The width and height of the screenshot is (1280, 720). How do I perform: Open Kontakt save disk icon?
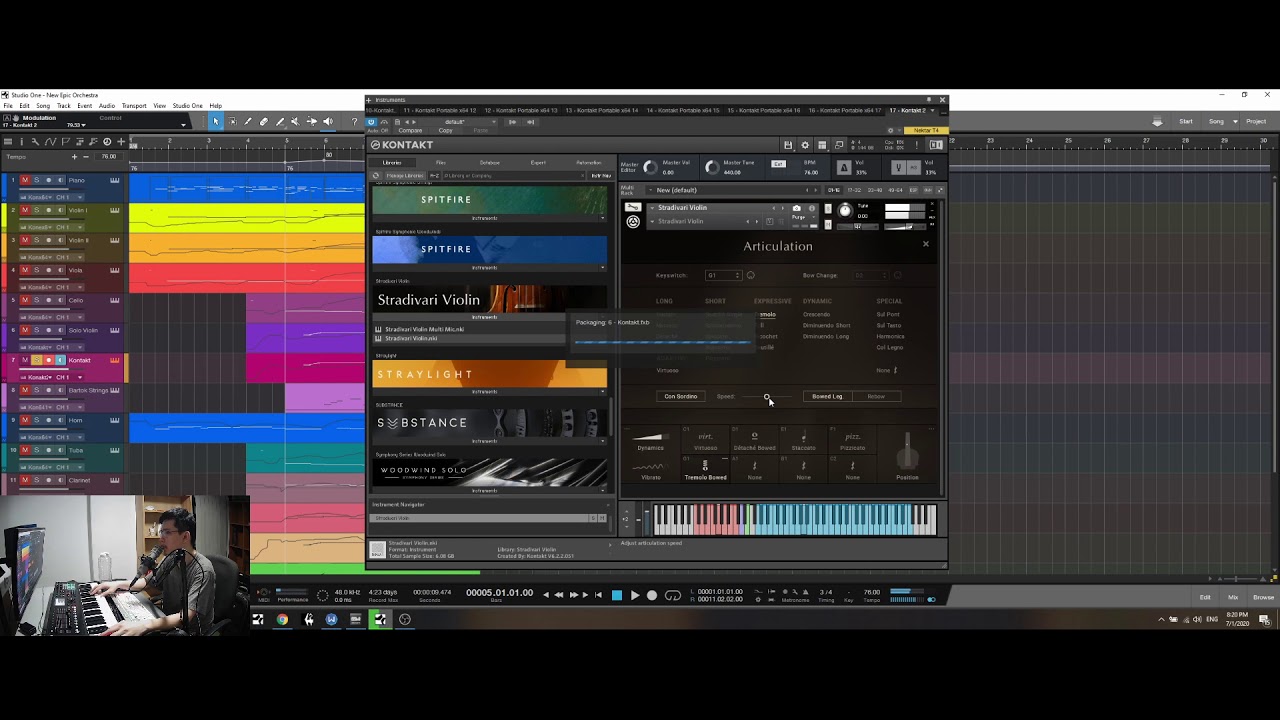pos(788,145)
